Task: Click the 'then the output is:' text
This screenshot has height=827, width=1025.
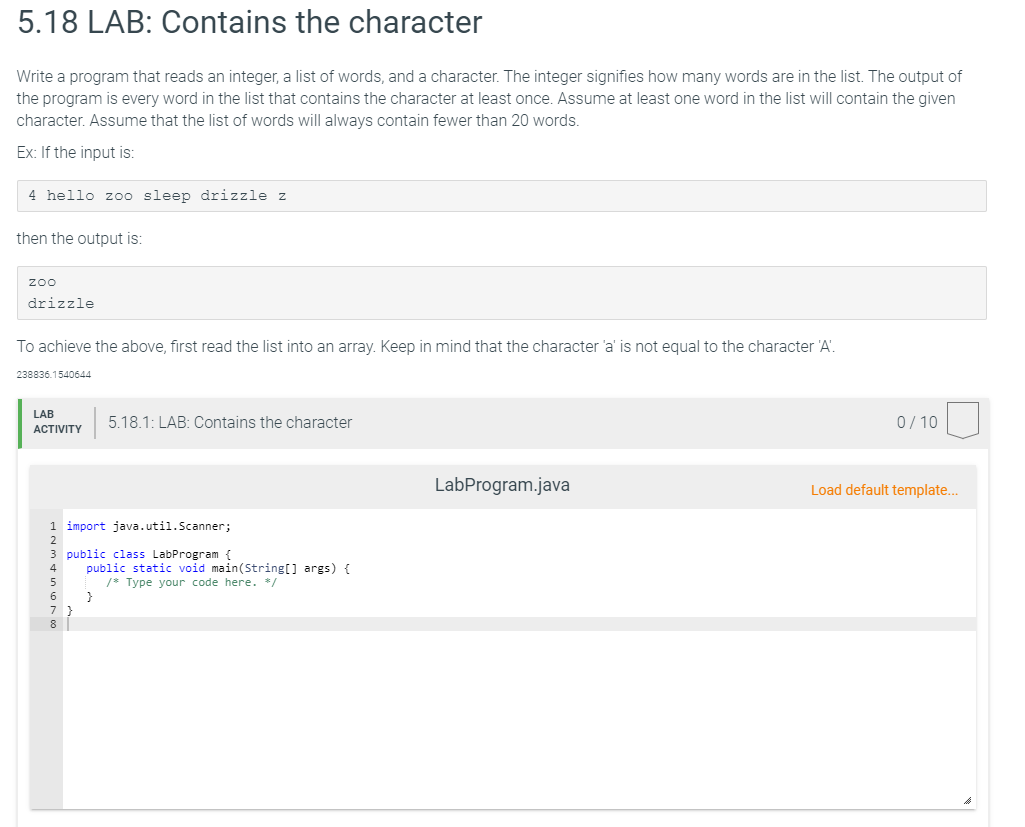Action: tap(79, 239)
